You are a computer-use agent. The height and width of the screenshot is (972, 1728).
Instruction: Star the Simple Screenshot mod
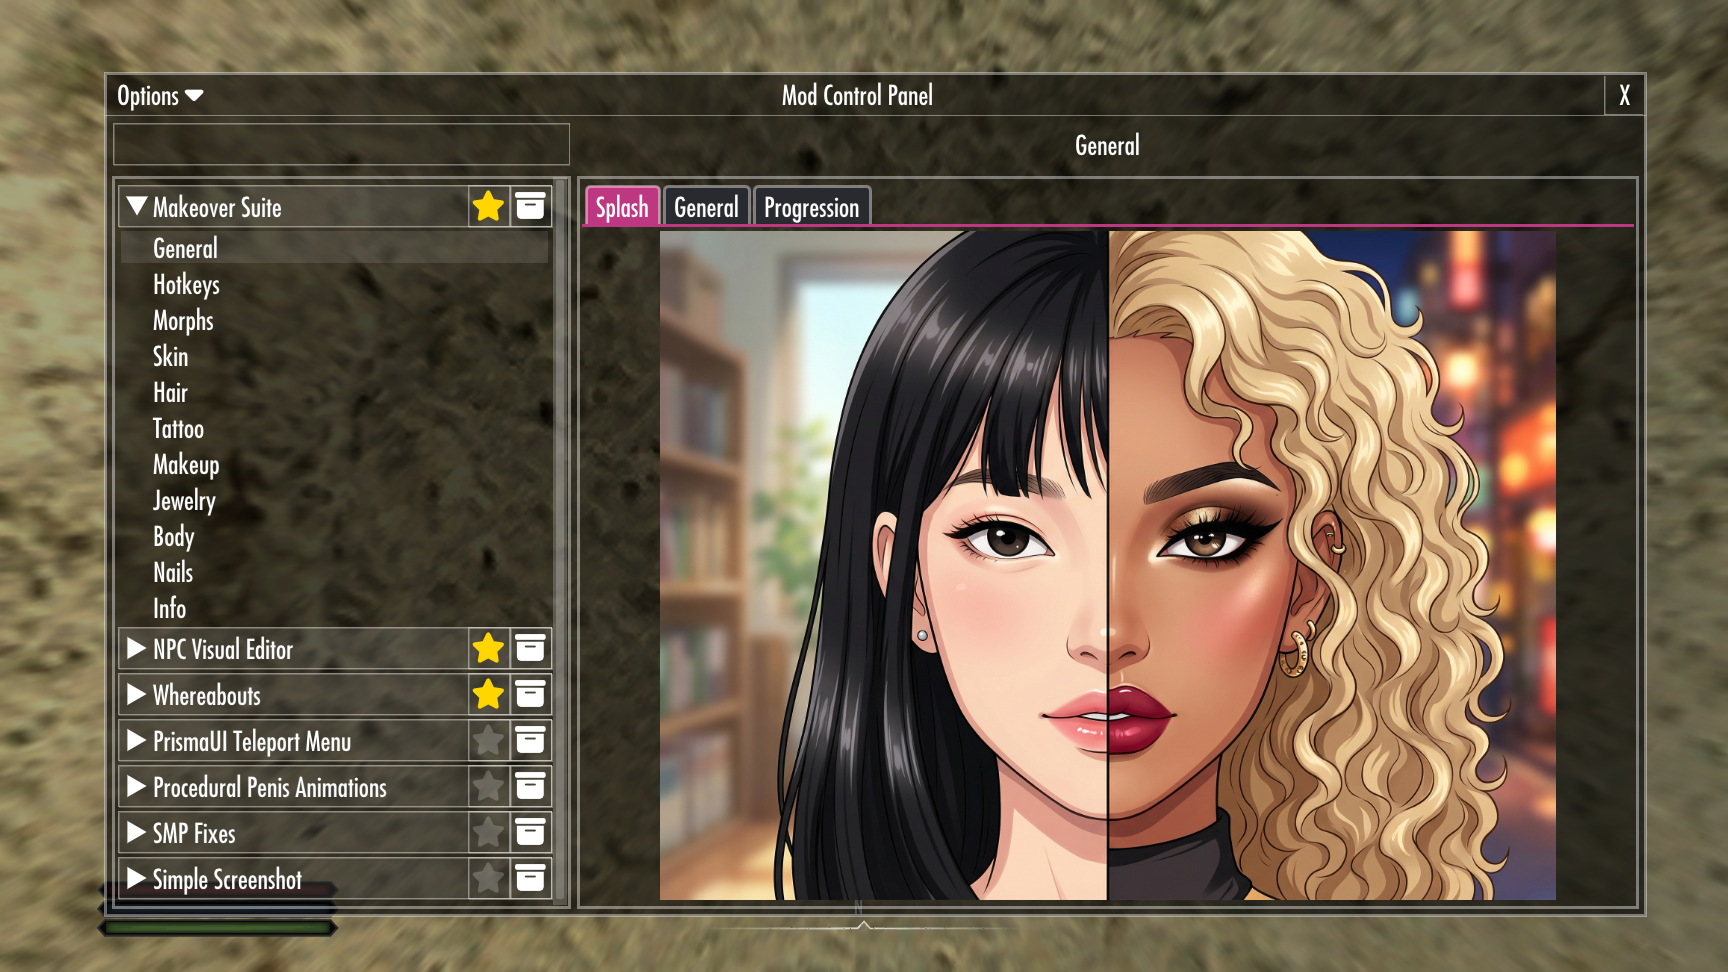(488, 879)
